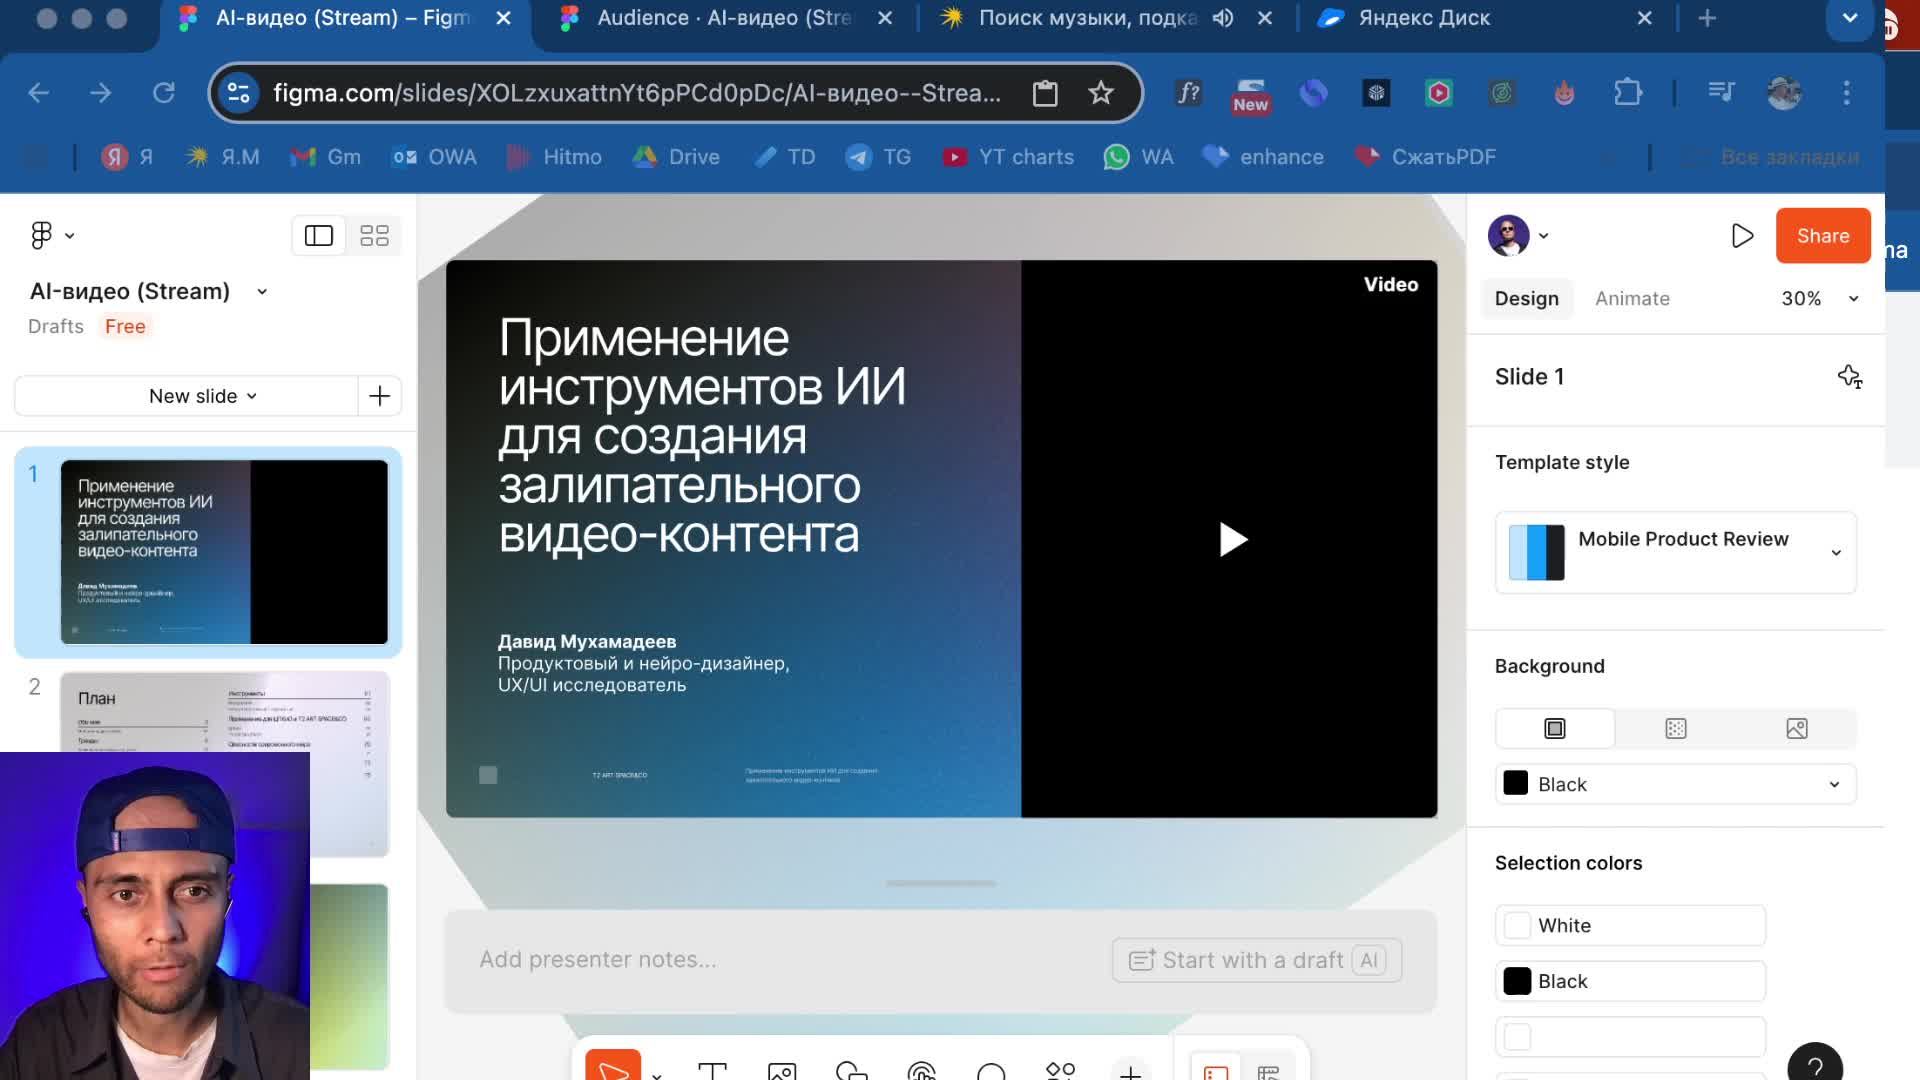1920x1080 pixels.
Task: Click Start with a draft AI button
Action: click(x=1256, y=960)
